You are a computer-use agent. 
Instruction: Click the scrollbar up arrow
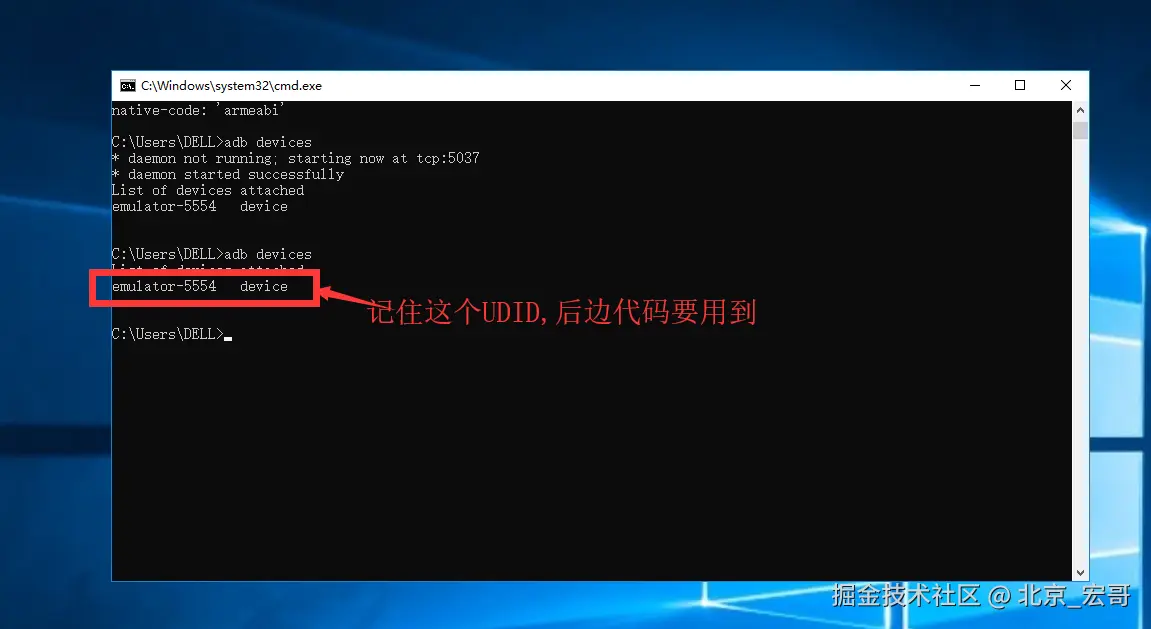pos(1080,110)
